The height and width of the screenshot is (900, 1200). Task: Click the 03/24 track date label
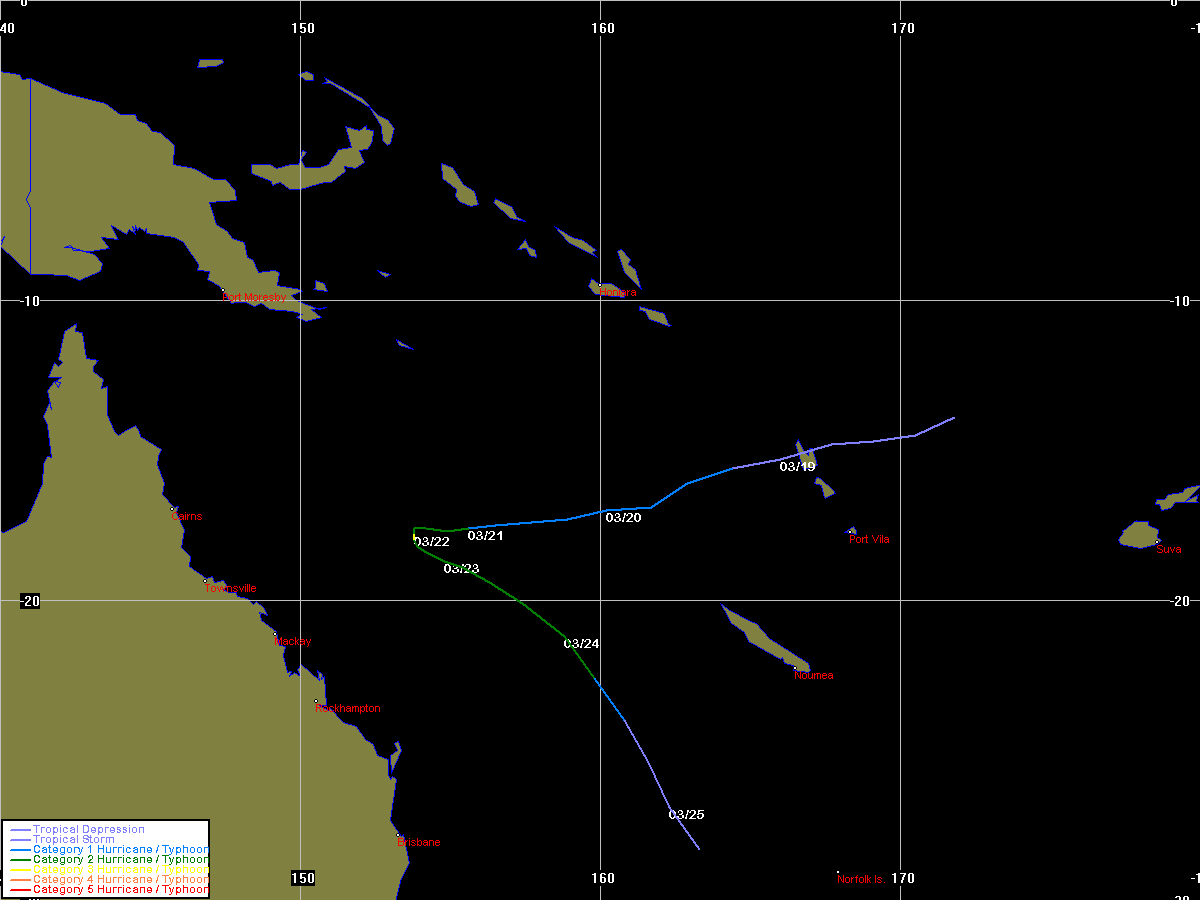[581, 644]
